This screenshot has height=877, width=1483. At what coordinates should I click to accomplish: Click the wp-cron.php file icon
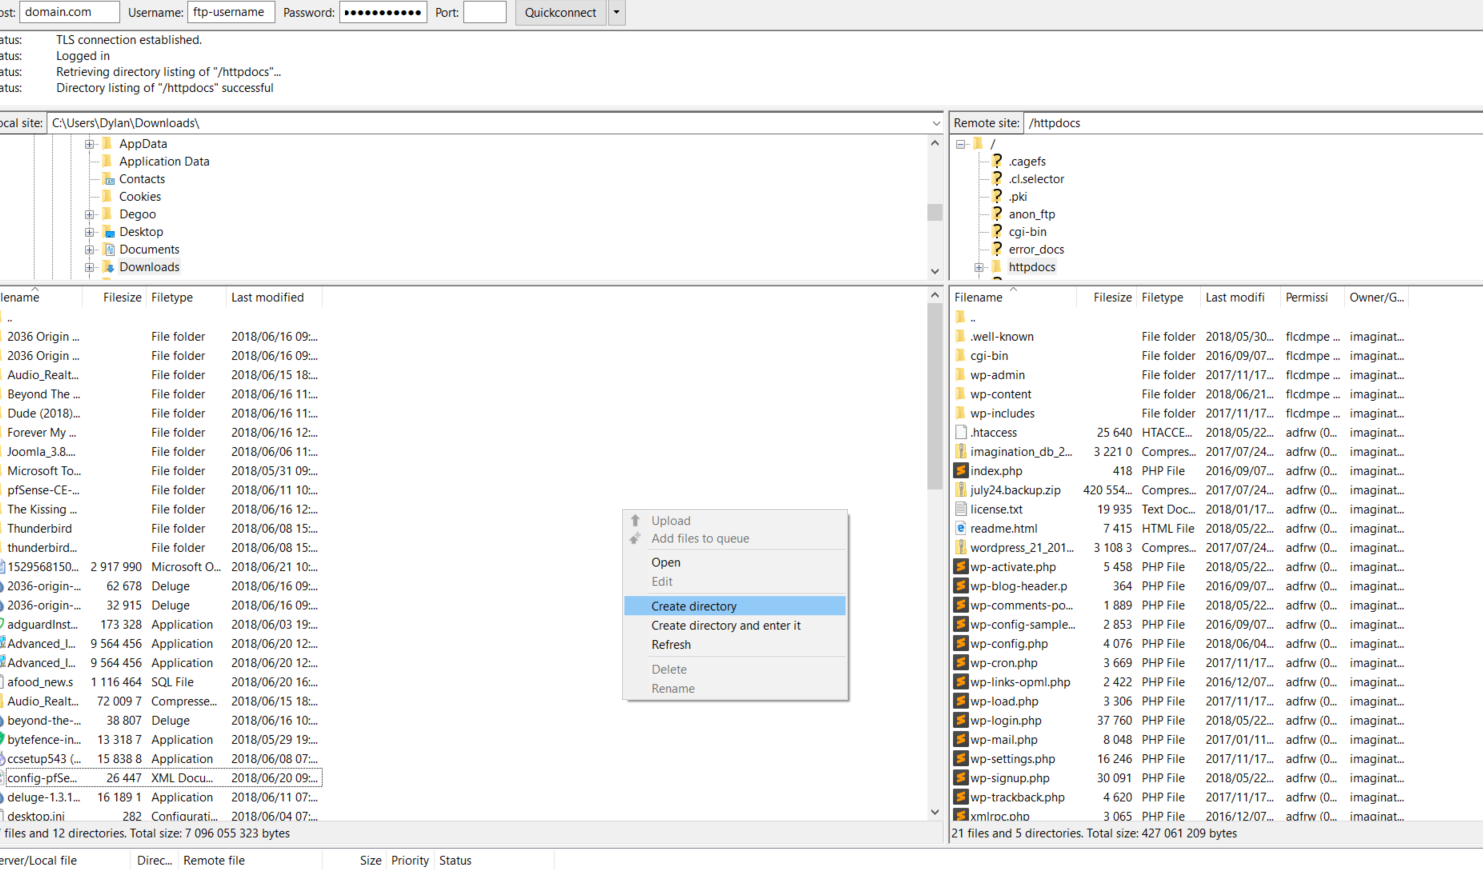[x=961, y=663]
